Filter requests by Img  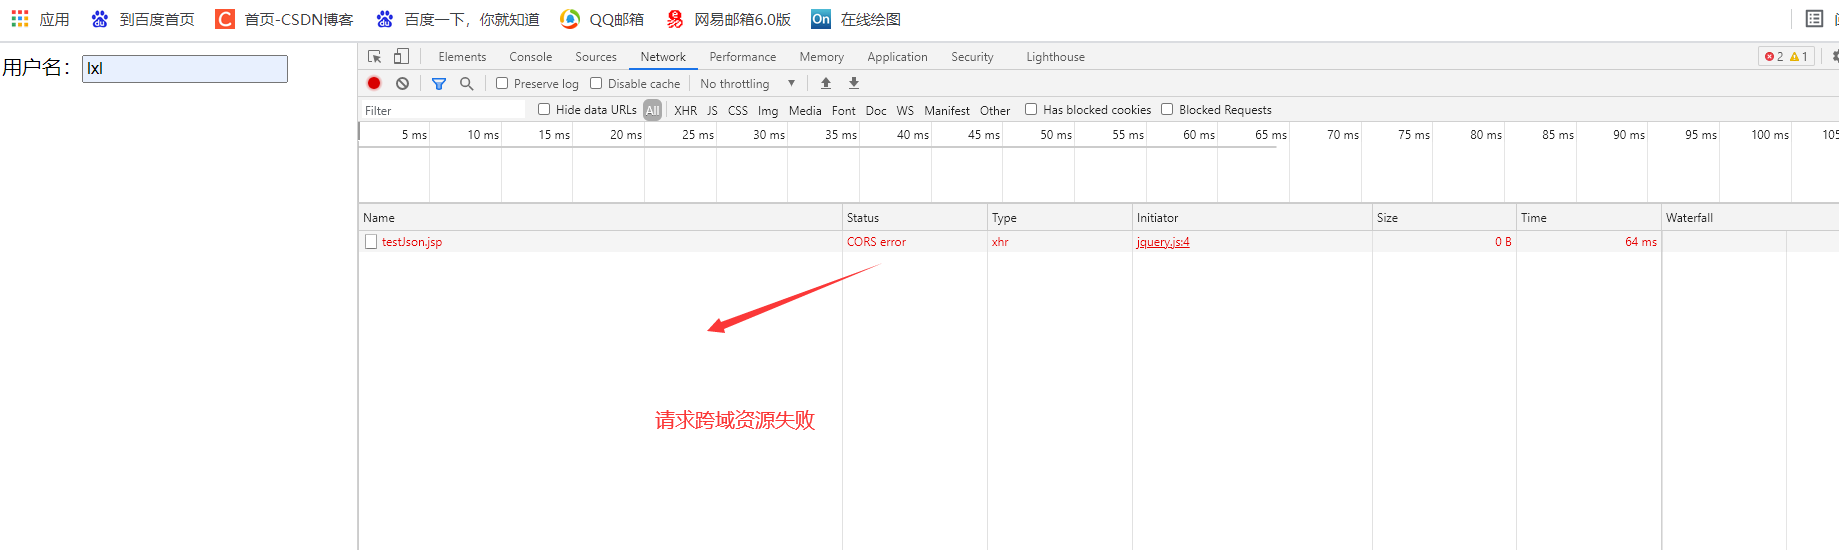tap(768, 111)
